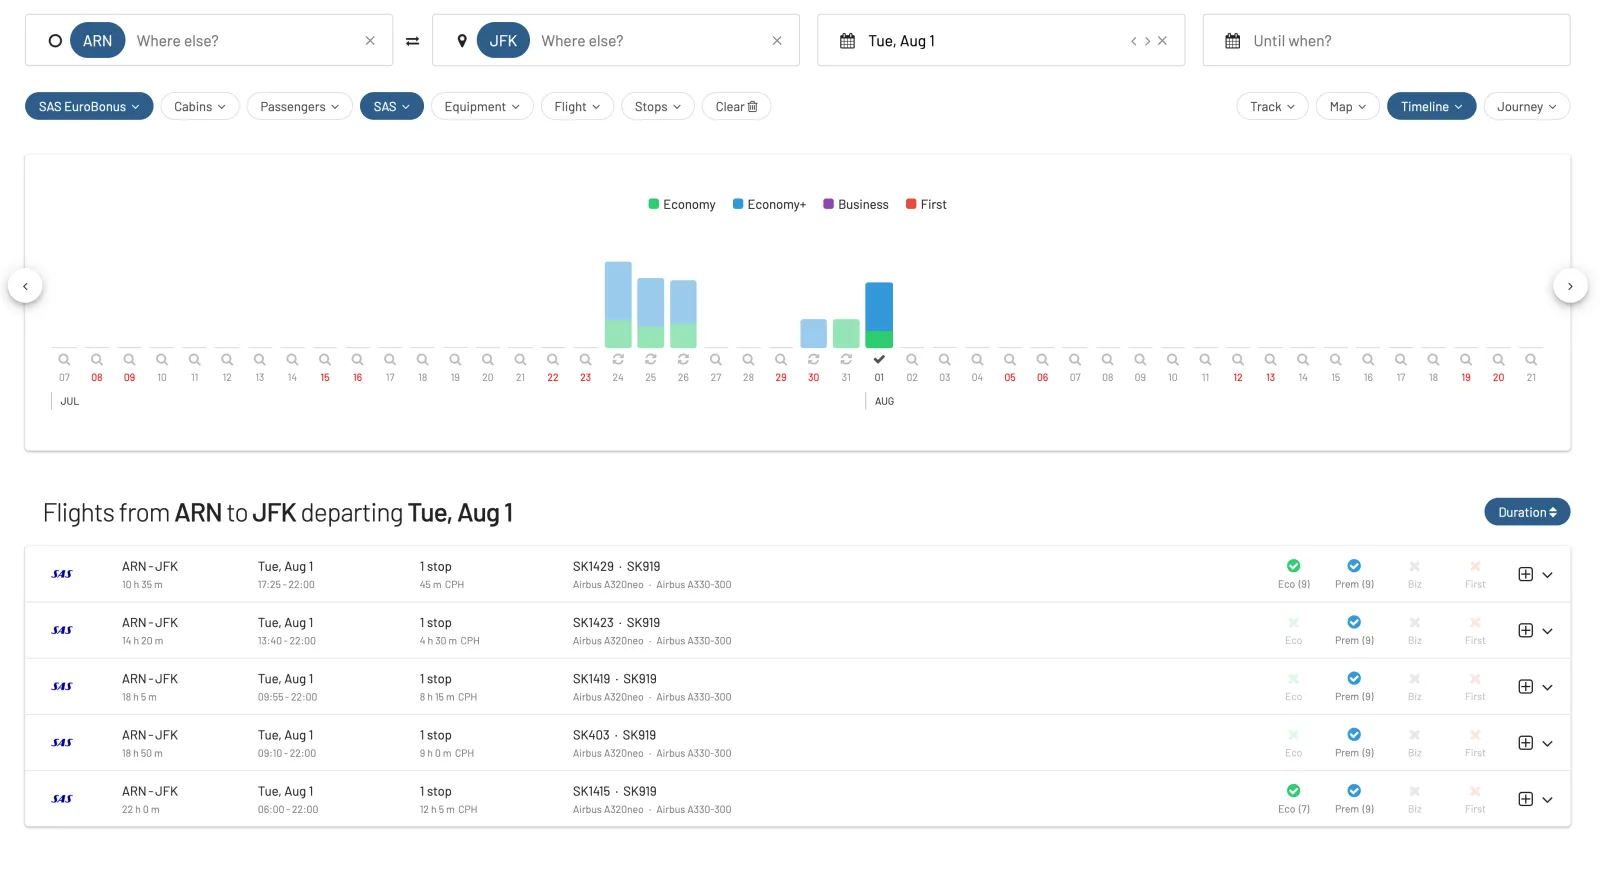The width and height of the screenshot is (1600, 890).
Task: Open the Stops filter dropdown
Action: [x=658, y=106]
